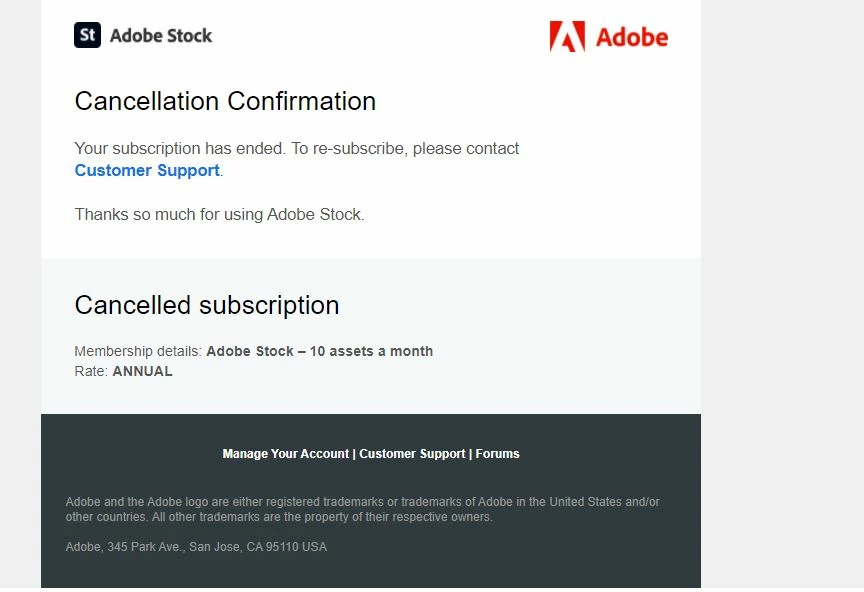Image resolution: width=864 pixels, height=592 pixels.
Task: Click the red Adobe A logo icon
Action: [567, 37]
